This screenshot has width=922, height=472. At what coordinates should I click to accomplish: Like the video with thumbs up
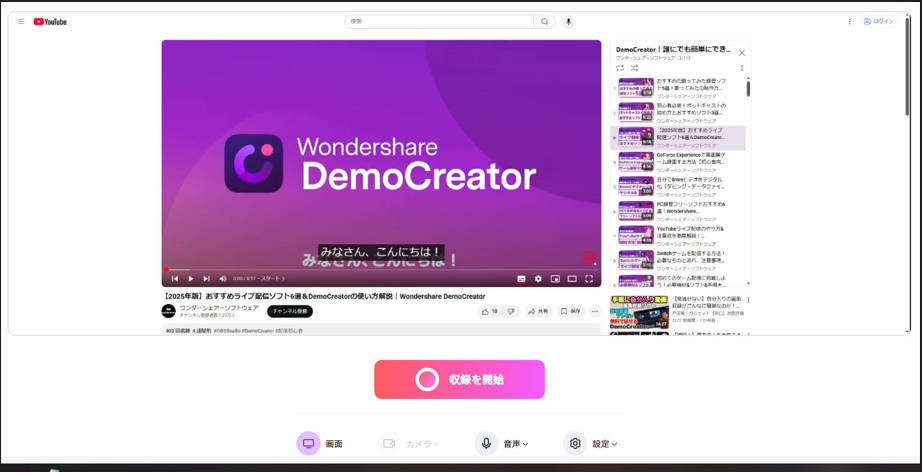pyautogui.click(x=489, y=311)
